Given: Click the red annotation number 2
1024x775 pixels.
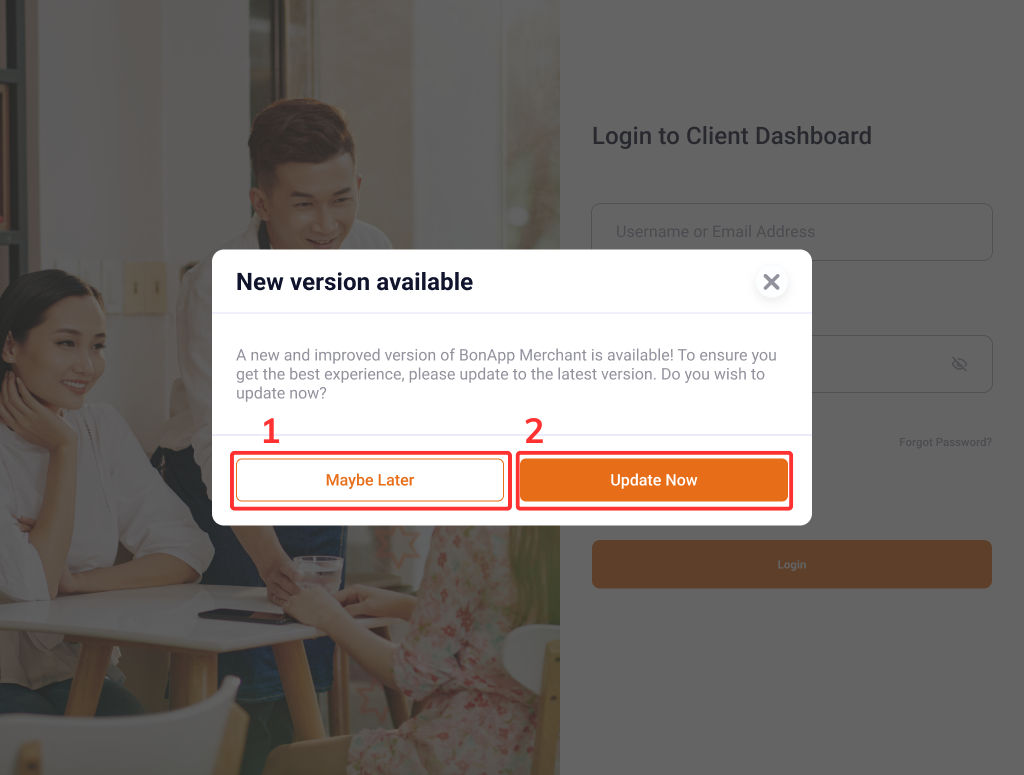Looking at the screenshot, I should click(x=534, y=432).
